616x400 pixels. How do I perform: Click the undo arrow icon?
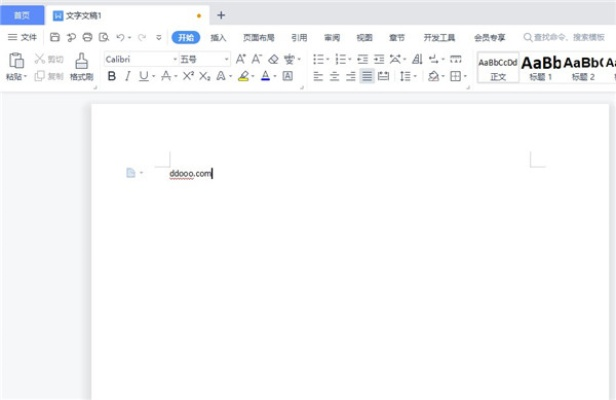(120, 37)
